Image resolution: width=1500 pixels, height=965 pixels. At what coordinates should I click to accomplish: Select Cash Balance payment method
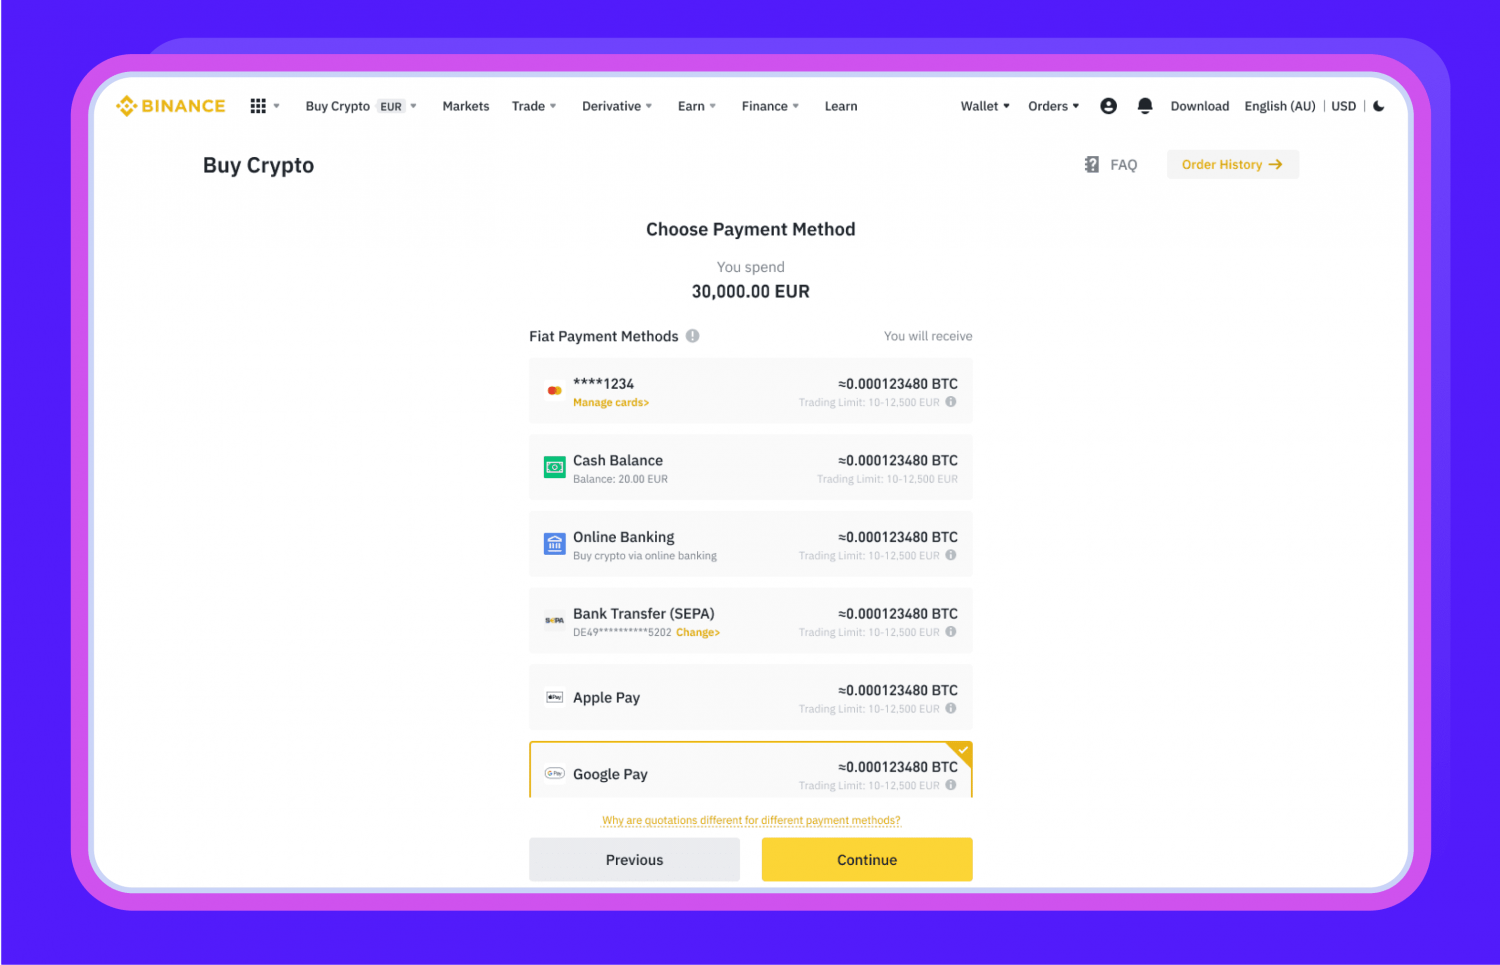pos(751,467)
